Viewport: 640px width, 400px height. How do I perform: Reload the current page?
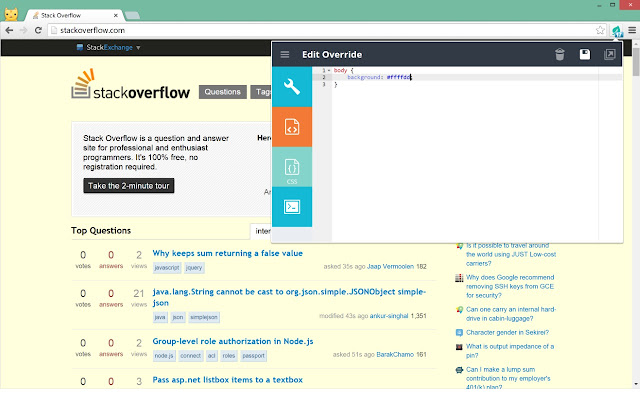(x=38, y=30)
